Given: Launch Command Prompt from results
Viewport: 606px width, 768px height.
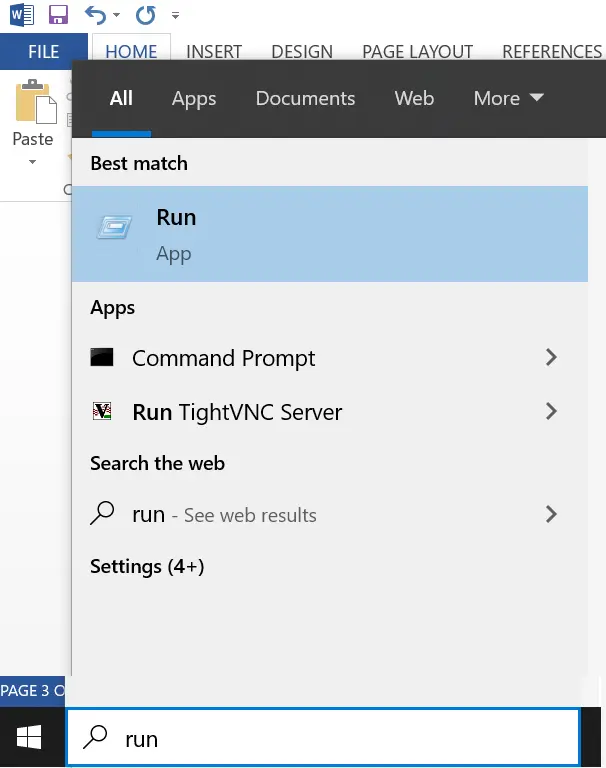Looking at the screenshot, I should click(223, 358).
